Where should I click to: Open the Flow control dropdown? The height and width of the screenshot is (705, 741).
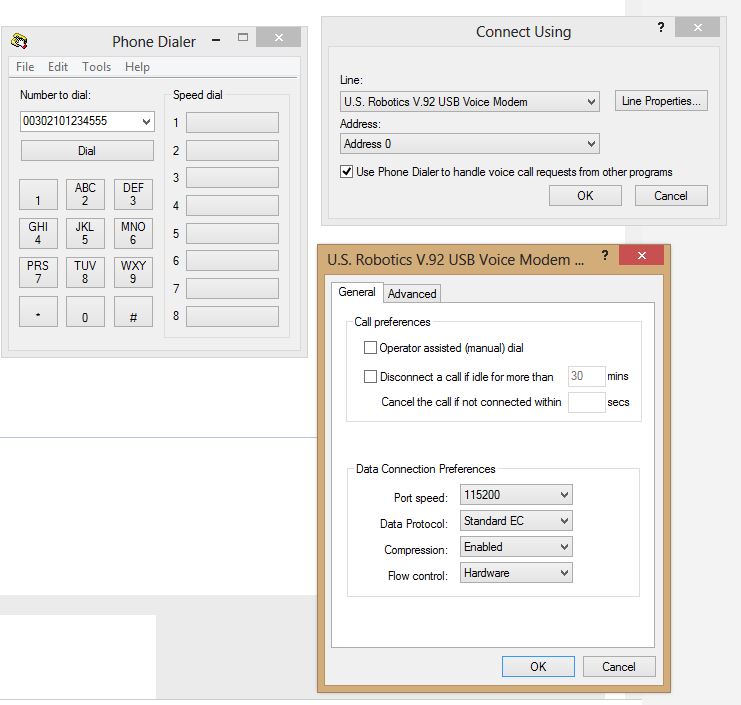coord(516,573)
